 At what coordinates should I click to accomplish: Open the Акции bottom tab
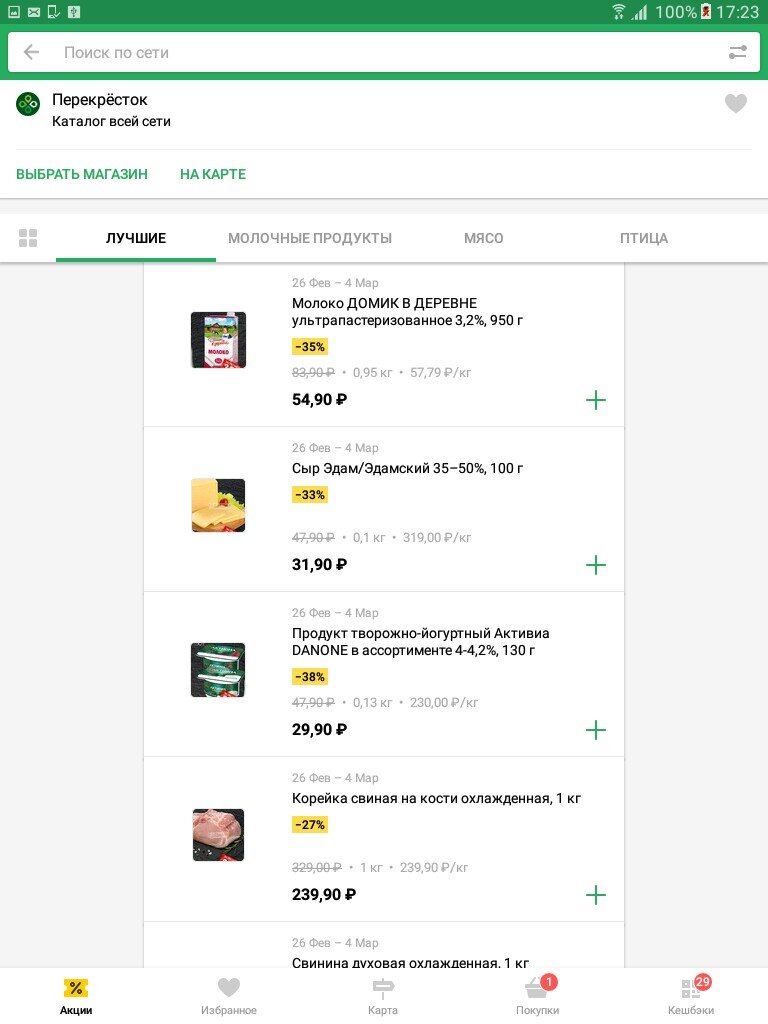tap(76, 997)
